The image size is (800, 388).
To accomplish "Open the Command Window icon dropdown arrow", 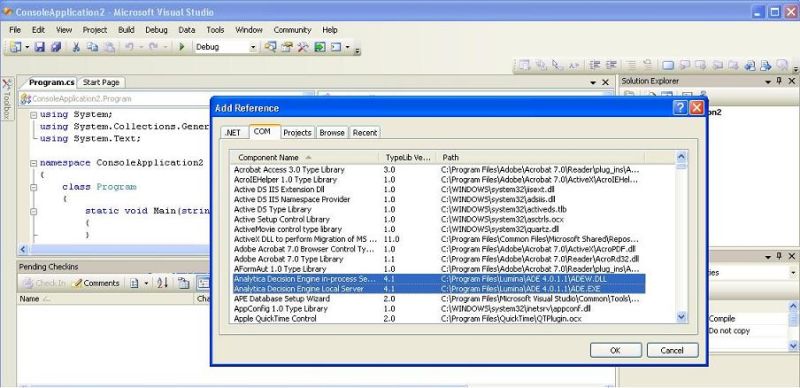I will [347, 47].
